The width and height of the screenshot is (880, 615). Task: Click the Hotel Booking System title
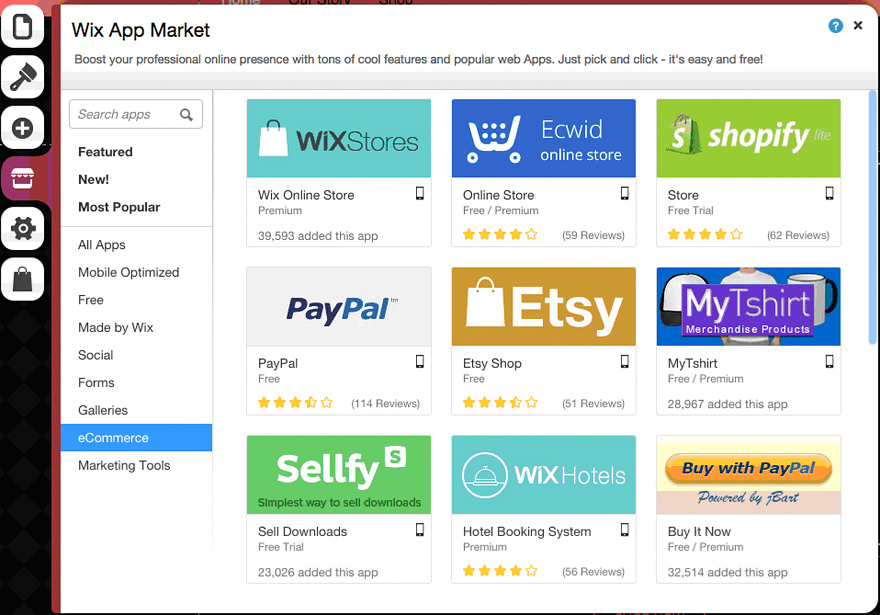527,531
